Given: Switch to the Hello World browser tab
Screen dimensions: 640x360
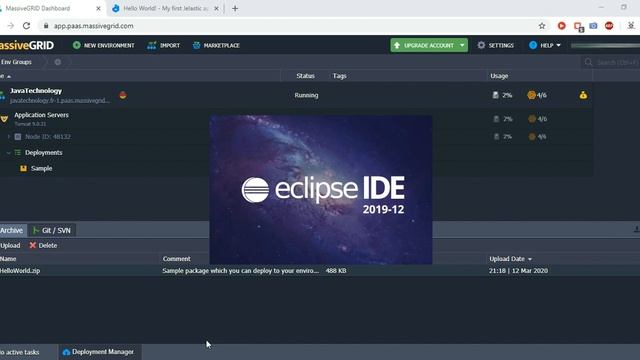Looking at the screenshot, I should click(x=165, y=8).
